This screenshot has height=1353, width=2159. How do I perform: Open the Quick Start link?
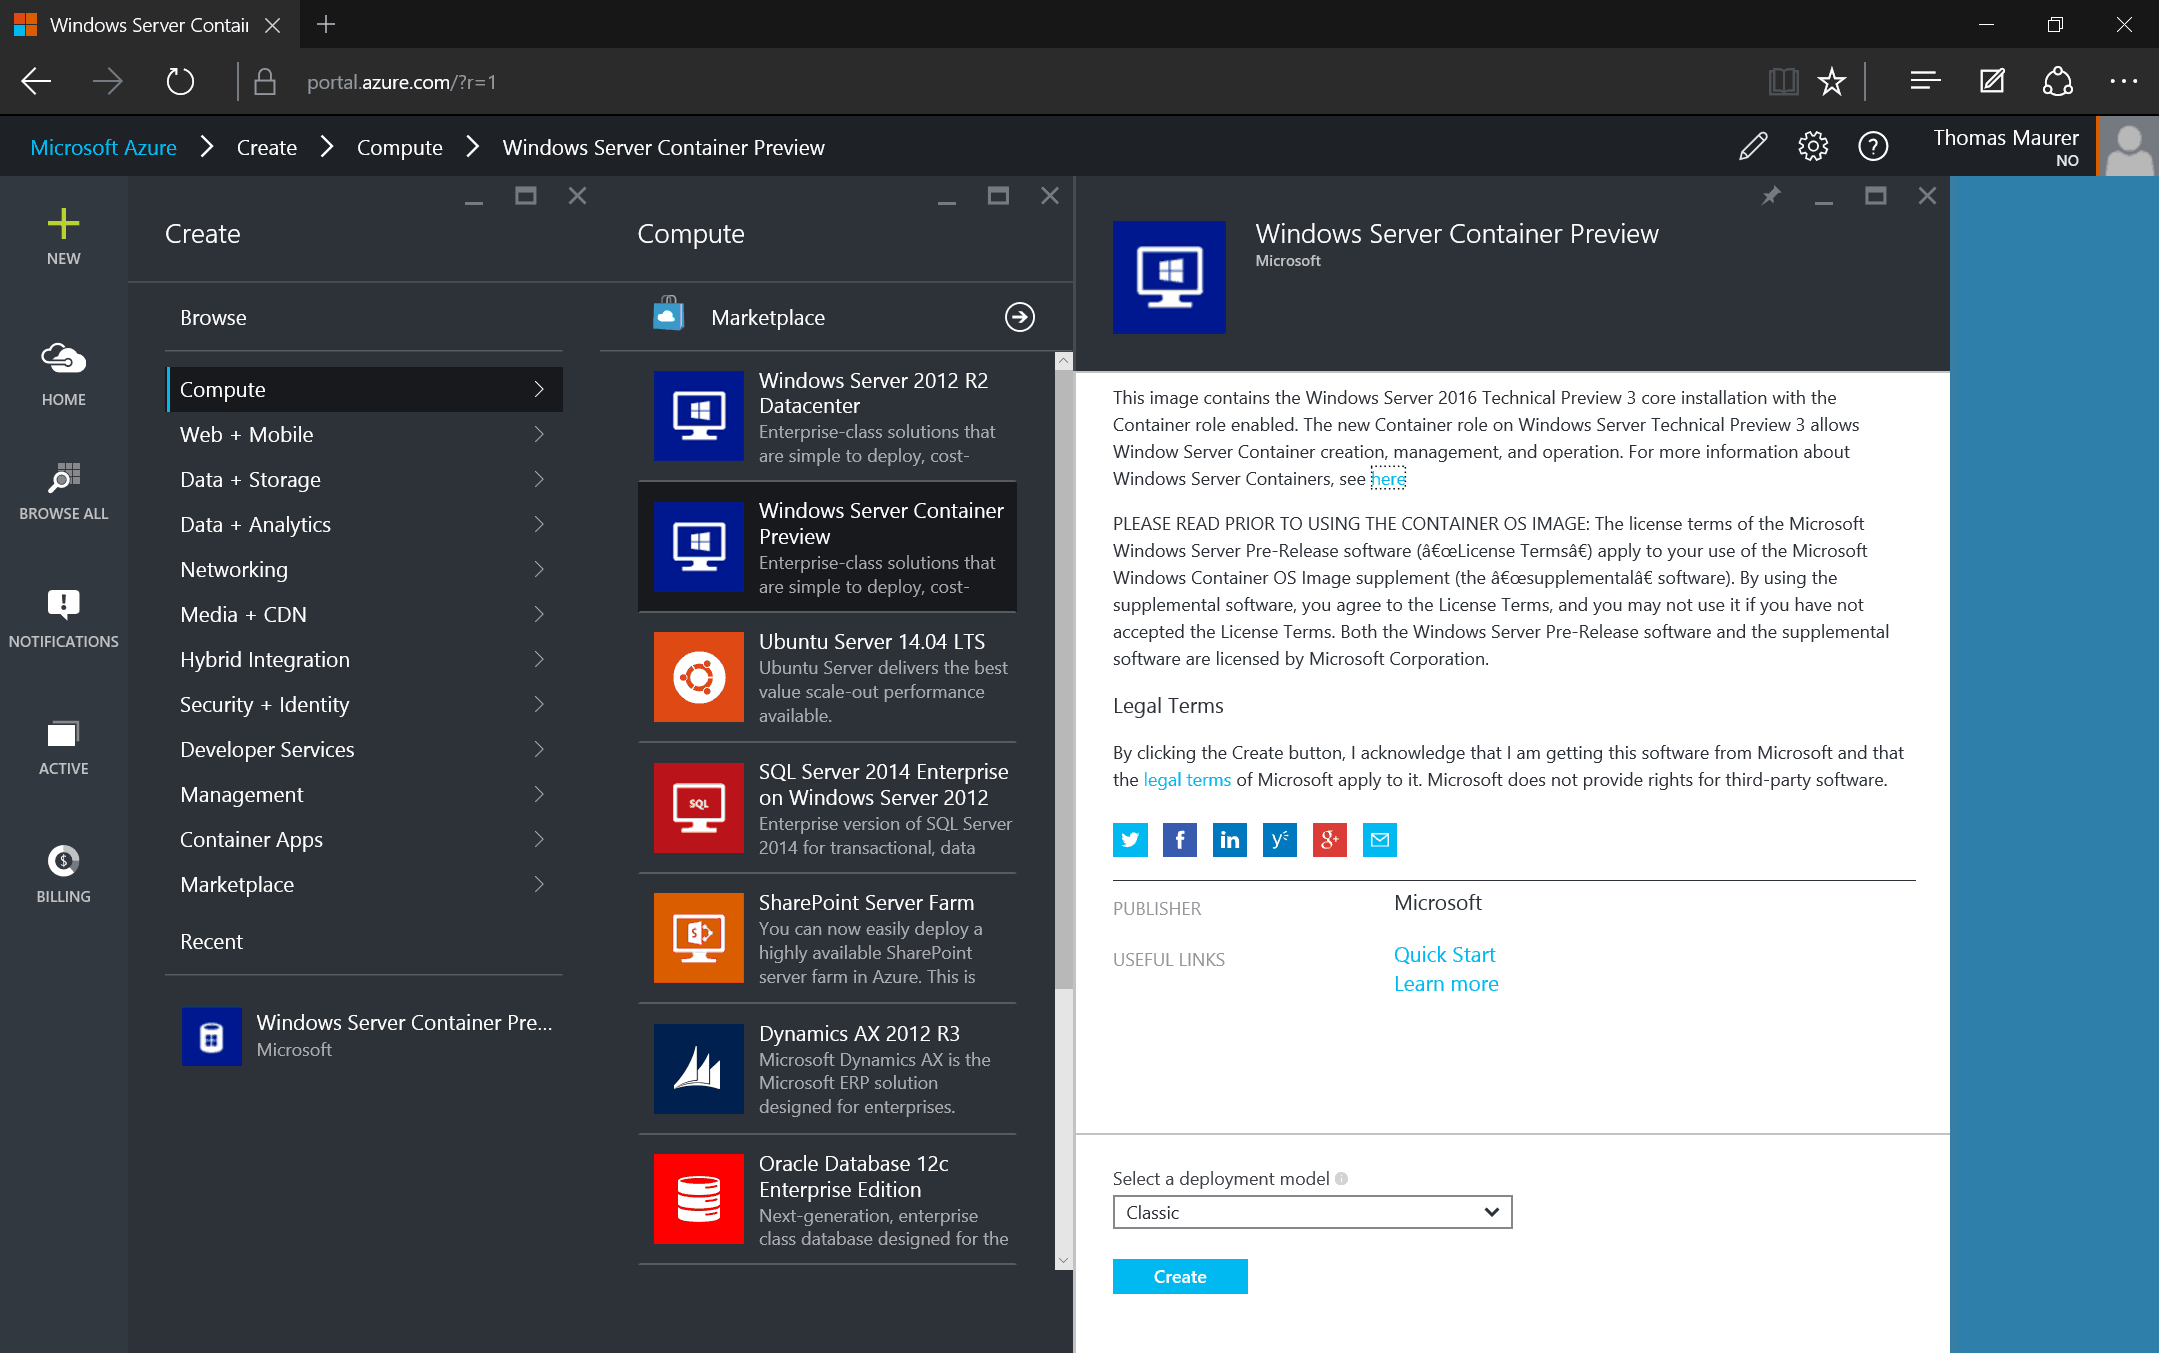[1444, 954]
